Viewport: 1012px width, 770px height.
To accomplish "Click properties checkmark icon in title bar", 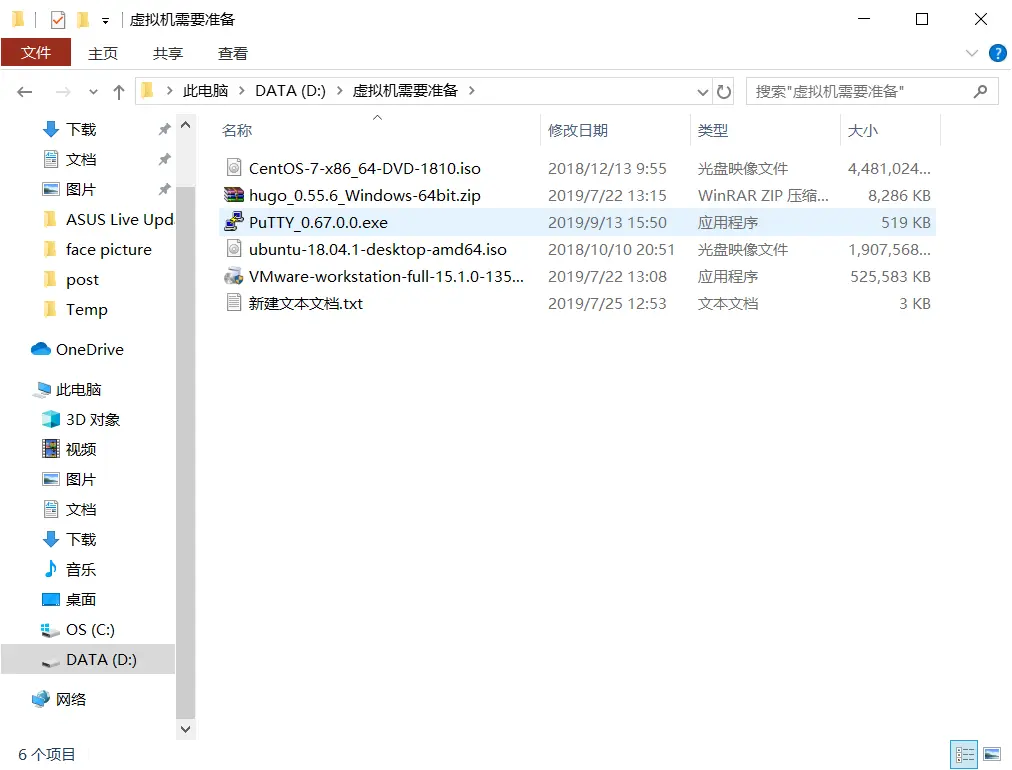I will point(57,20).
